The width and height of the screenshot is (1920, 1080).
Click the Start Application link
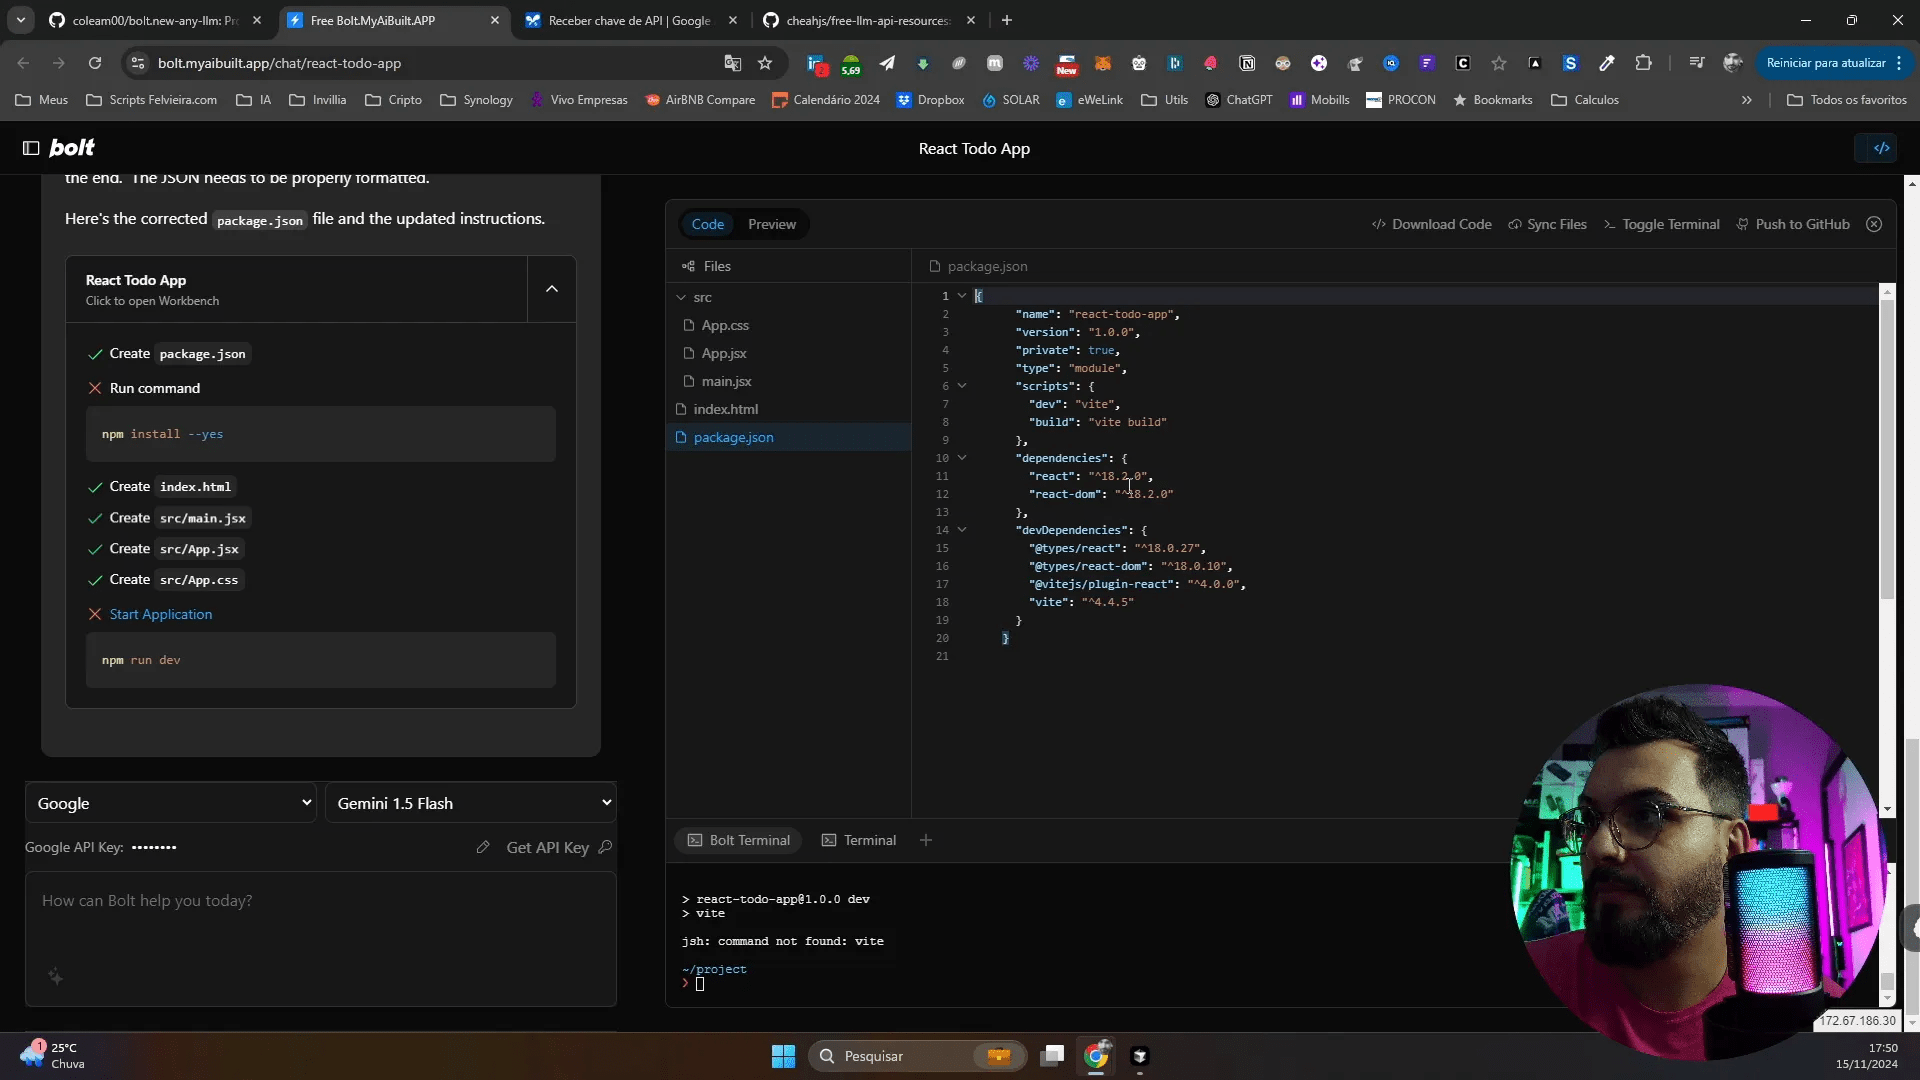tap(161, 614)
